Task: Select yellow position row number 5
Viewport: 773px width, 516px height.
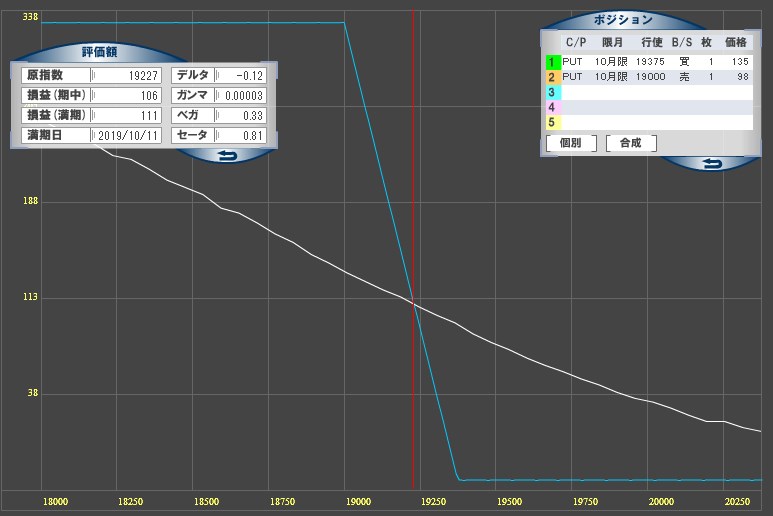Action: tap(553, 122)
